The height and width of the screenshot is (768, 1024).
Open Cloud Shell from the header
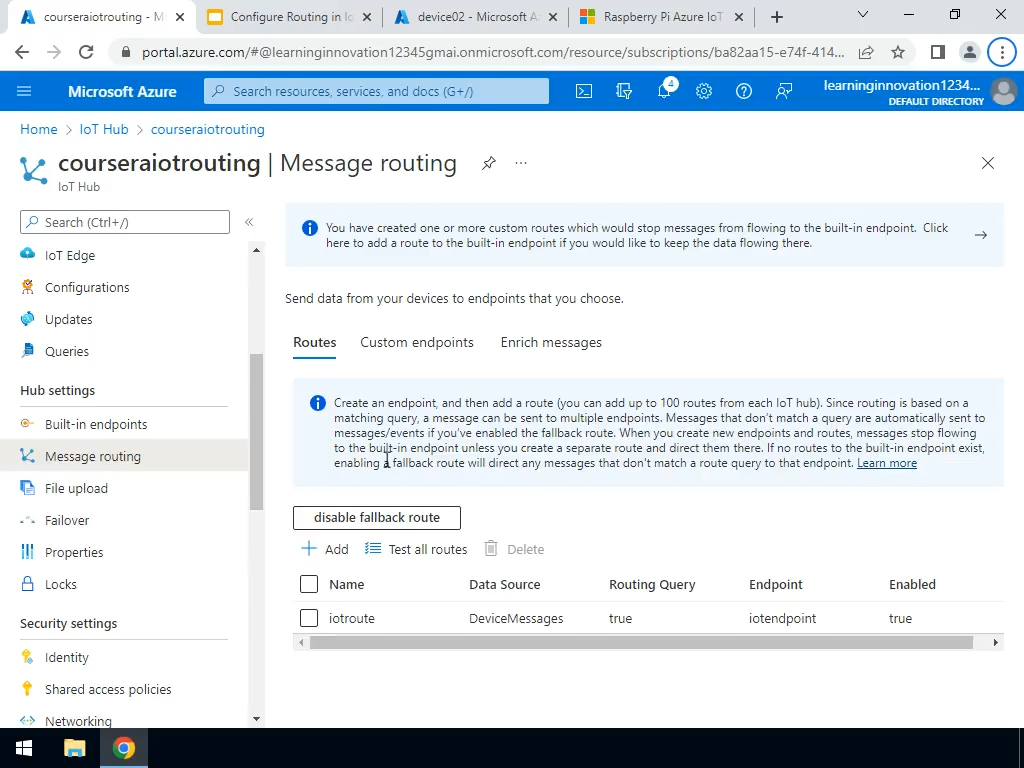pos(583,91)
